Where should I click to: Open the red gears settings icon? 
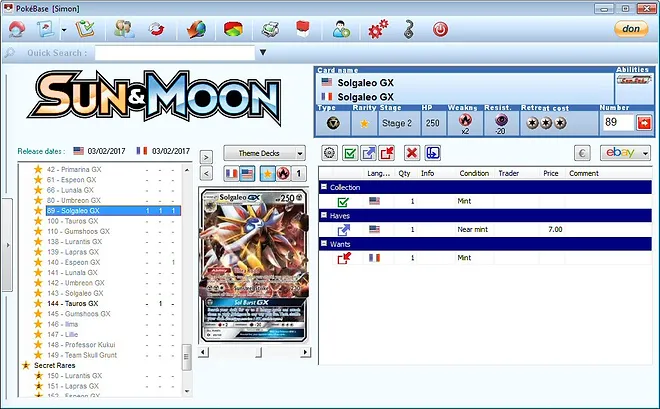coord(378,29)
